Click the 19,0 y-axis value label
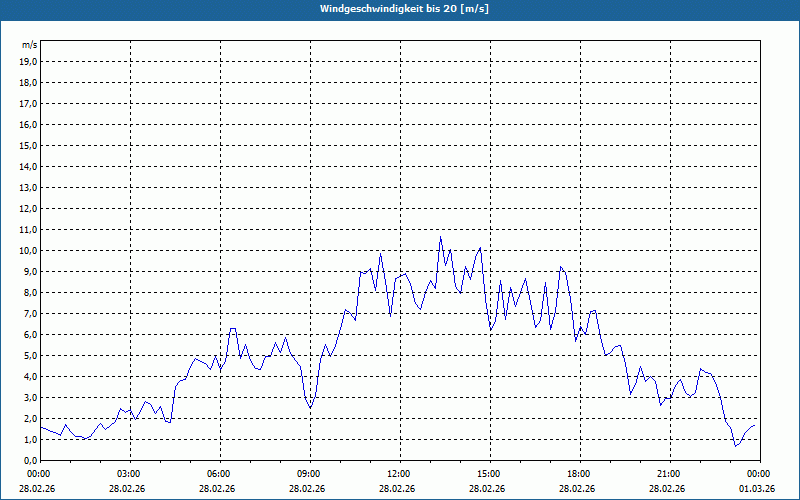Viewport: 800px width, 500px height. [x=28, y=62]
